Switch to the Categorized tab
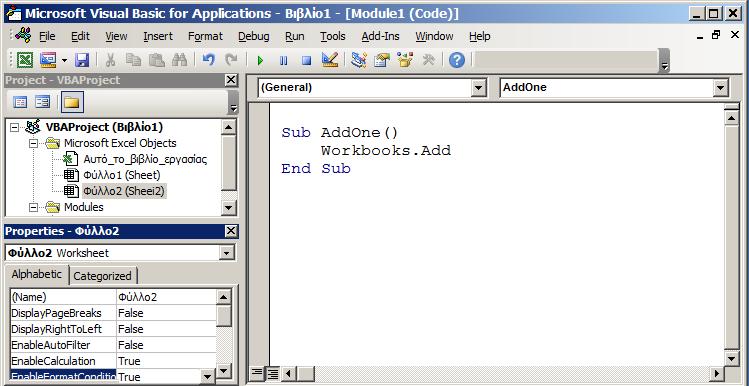The image size is (749, 386). click(x=102, y=276)
